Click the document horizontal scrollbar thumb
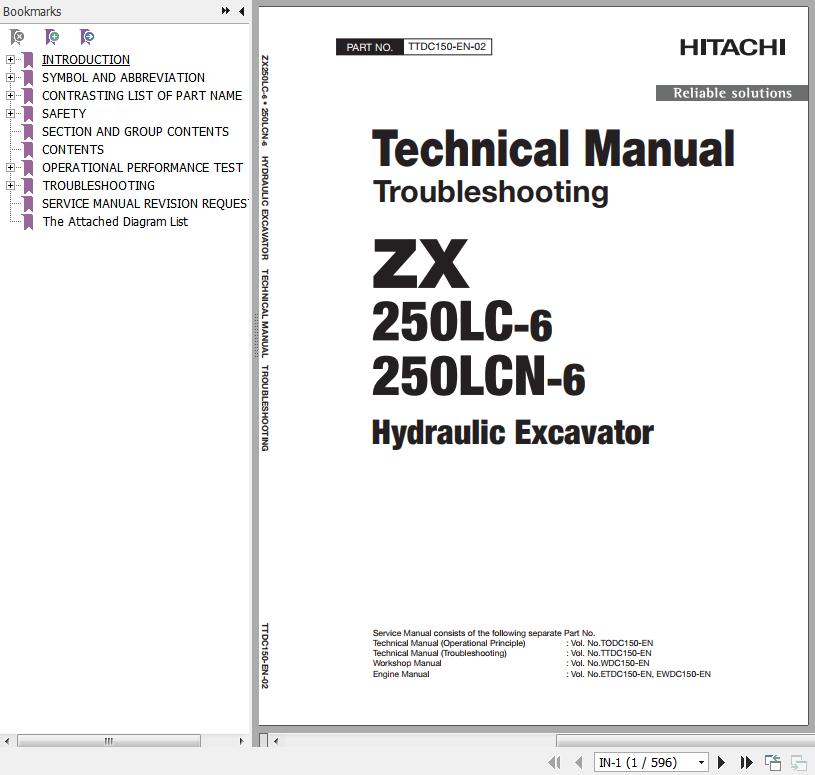Screen dimensions: 815x775 click(685, 741)
